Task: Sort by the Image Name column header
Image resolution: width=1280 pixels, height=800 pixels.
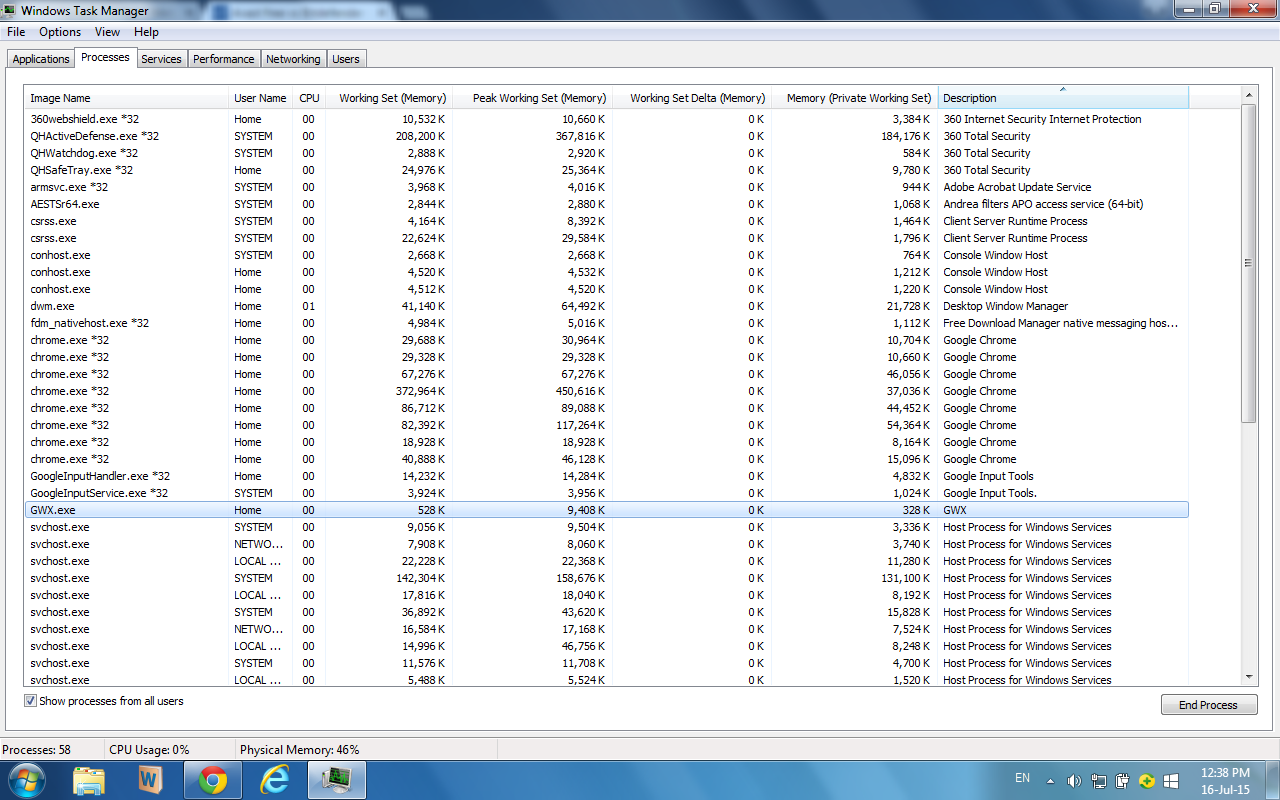Action: tap(127, 98)
